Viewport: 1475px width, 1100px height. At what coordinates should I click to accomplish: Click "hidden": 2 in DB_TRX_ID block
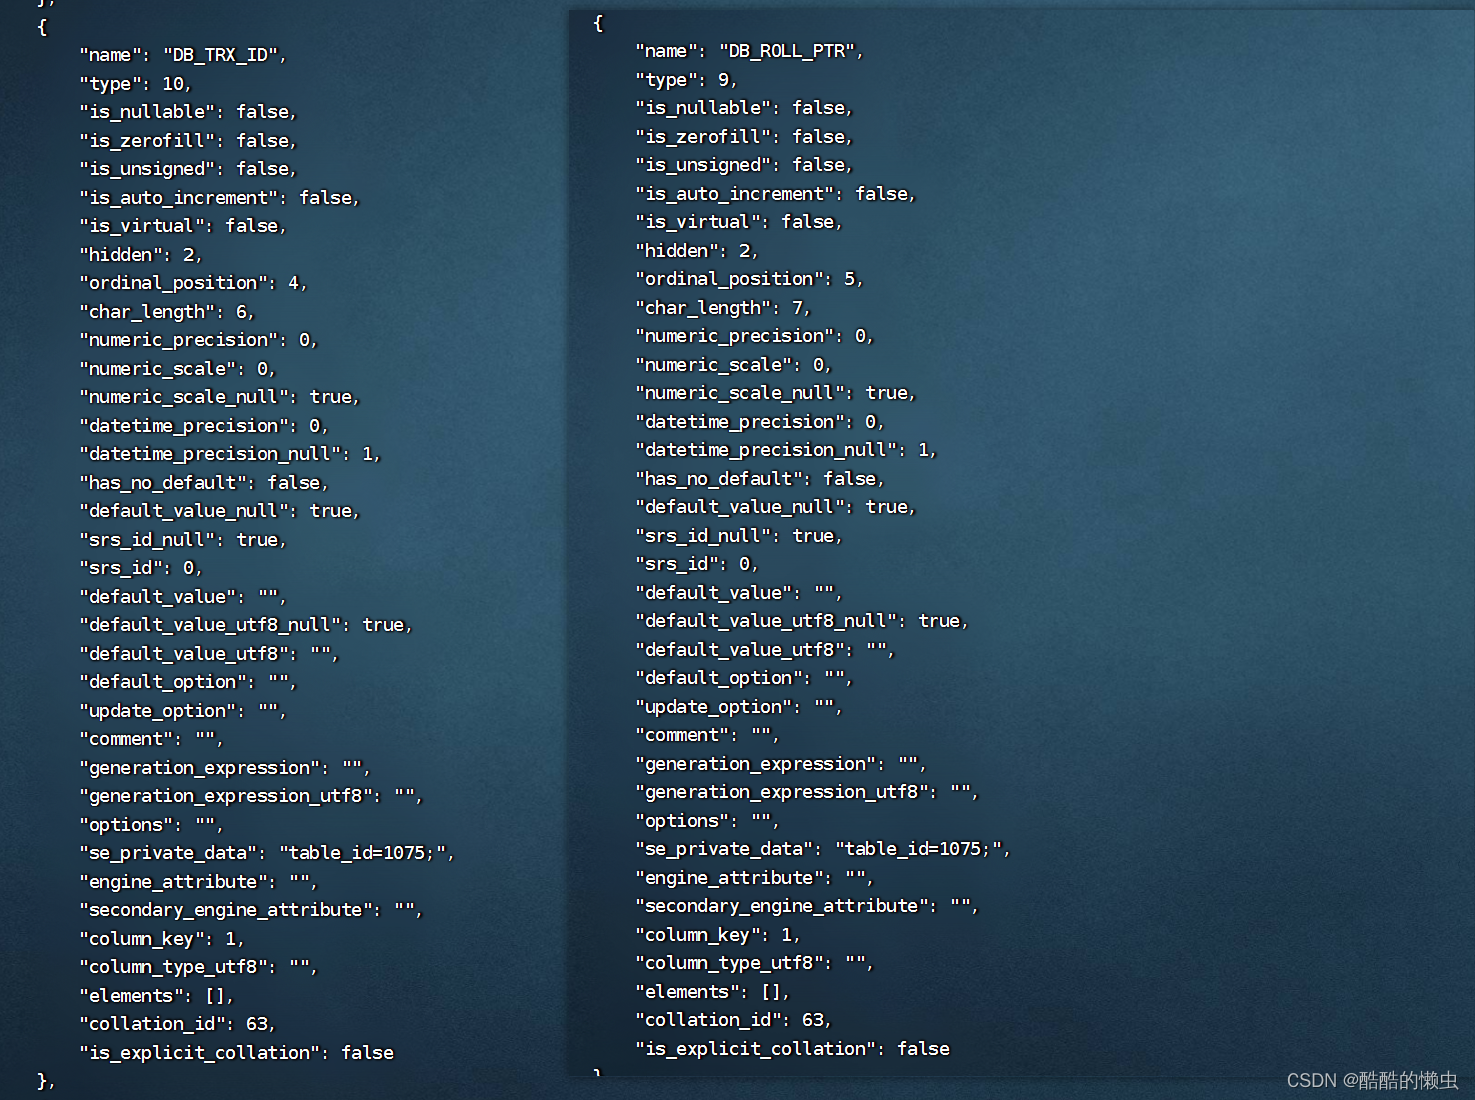click(x=141, y=255)
